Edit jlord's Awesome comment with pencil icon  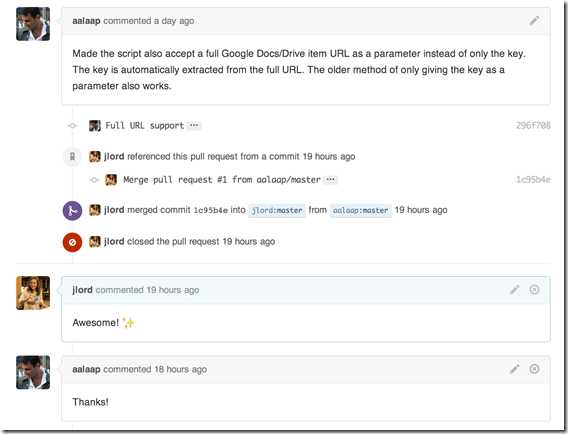click(515, 289)
